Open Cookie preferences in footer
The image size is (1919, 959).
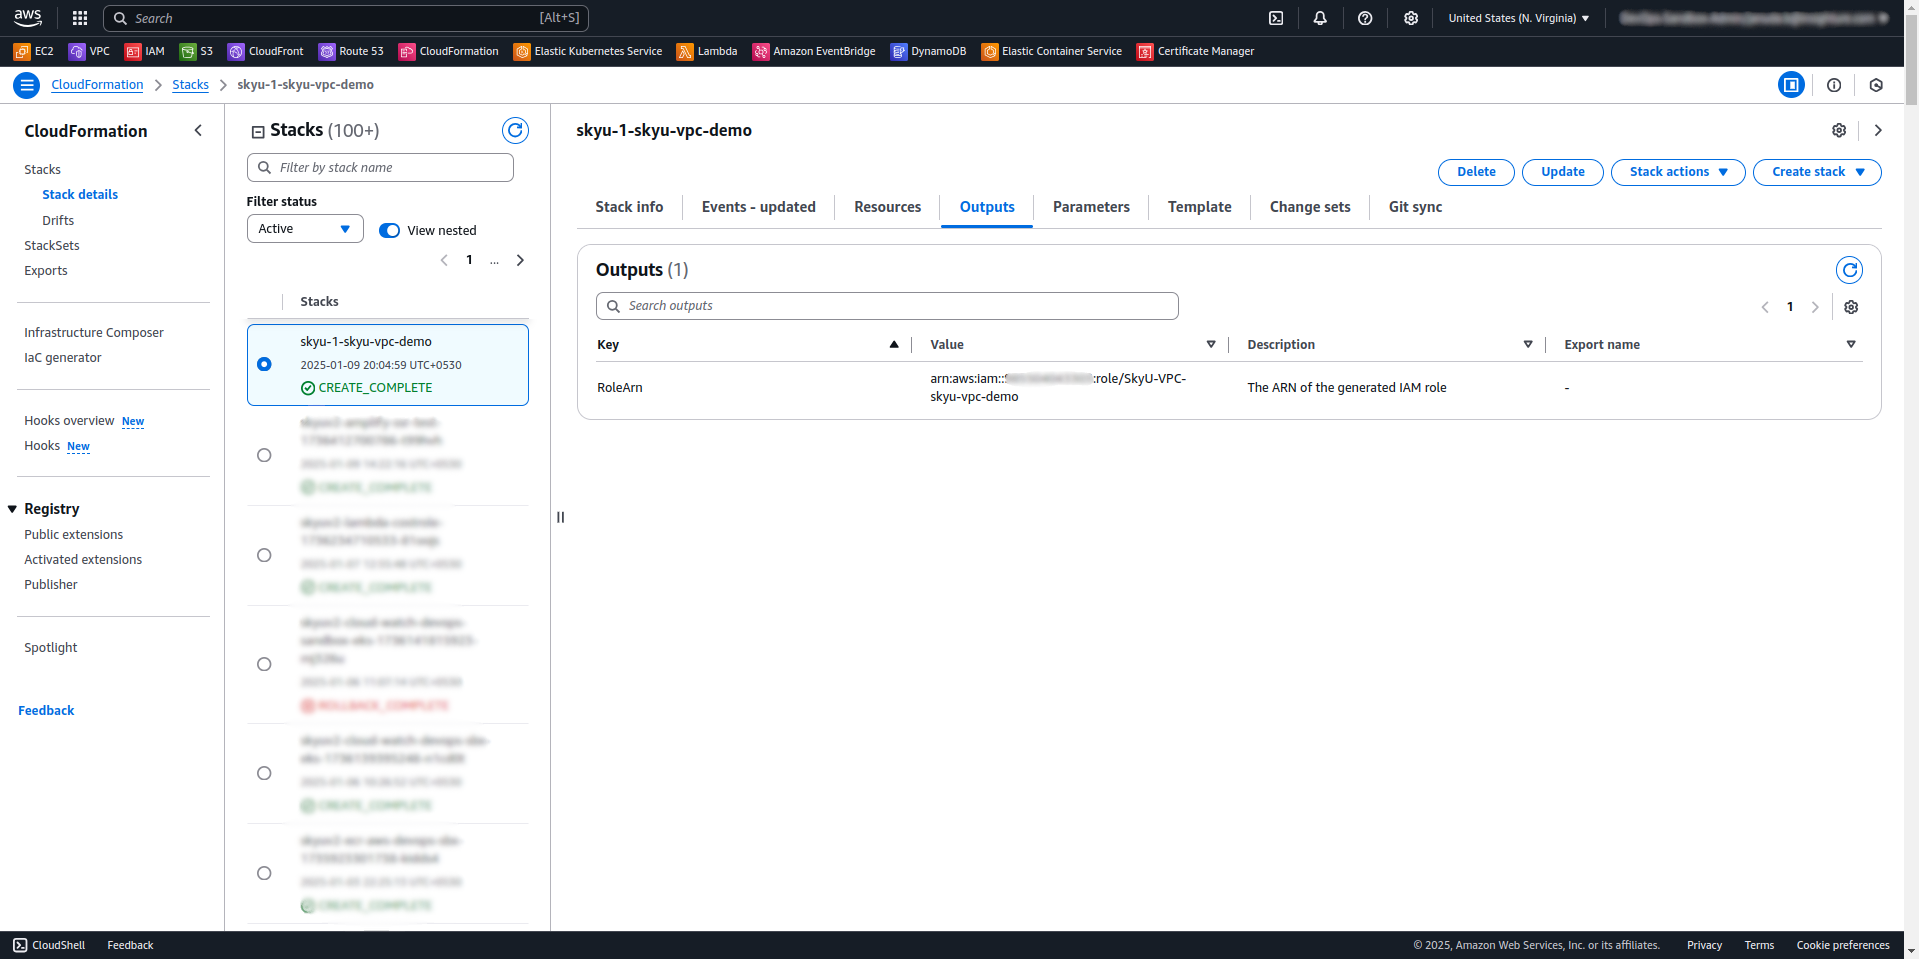(1843, 945)
